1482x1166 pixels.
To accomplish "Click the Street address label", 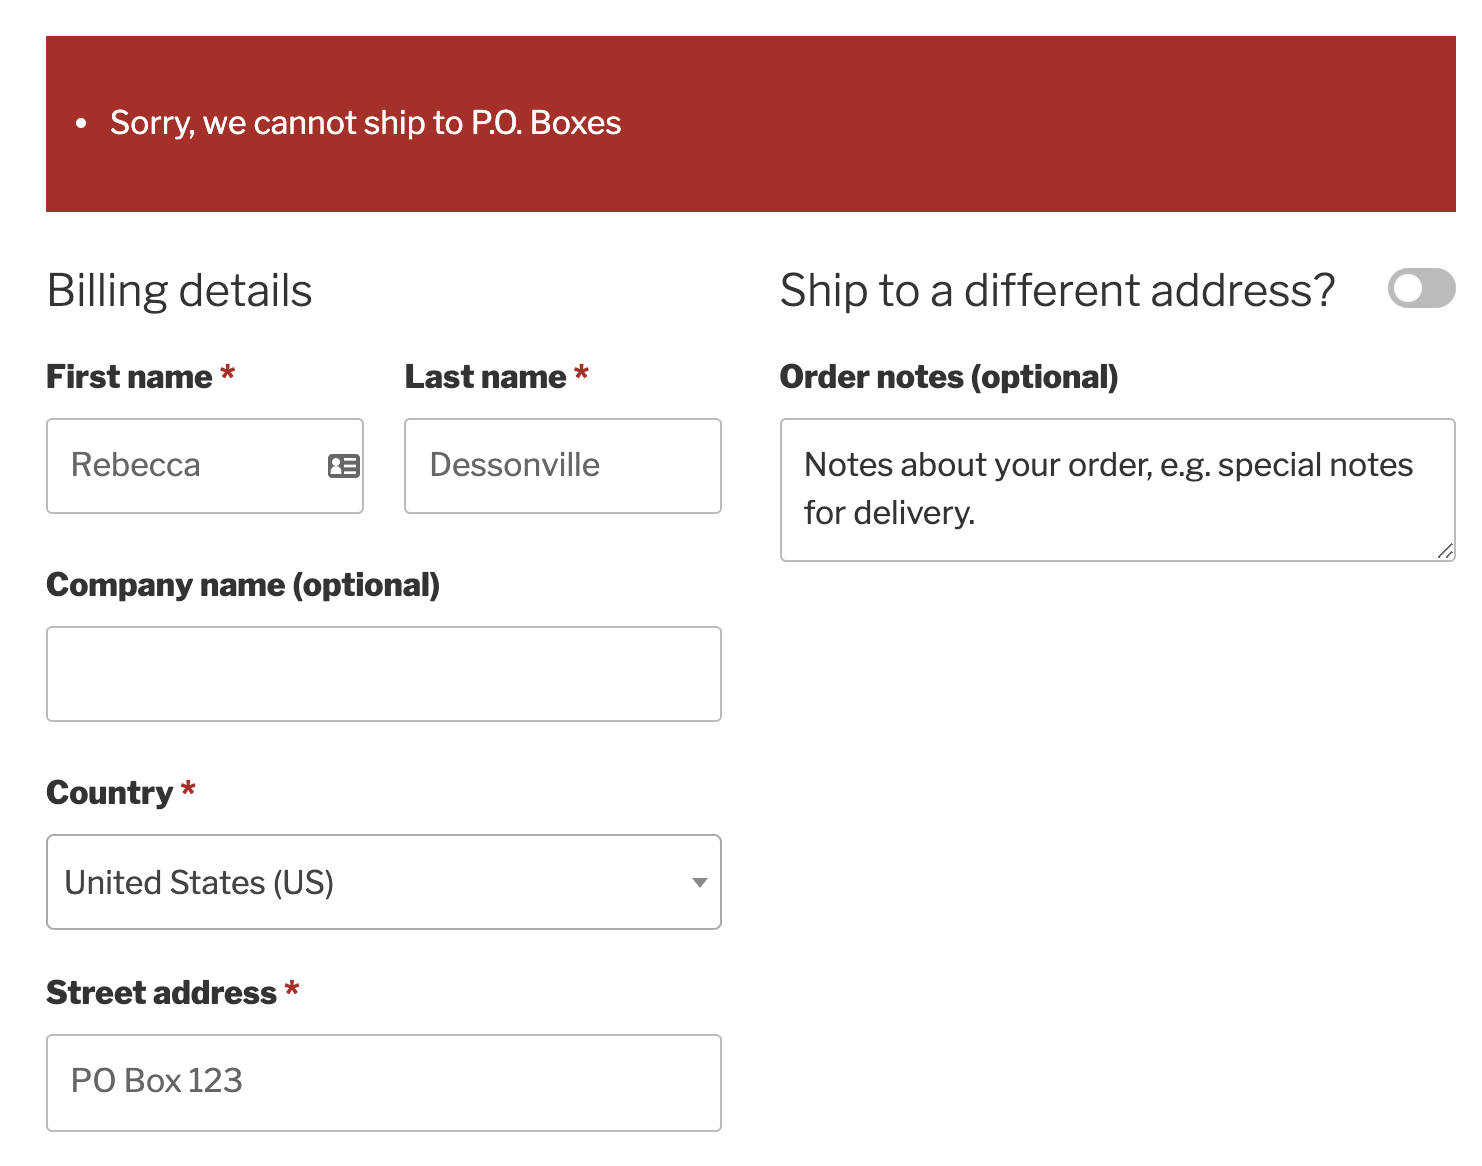I will pyautogui.click(x=161, y=993).
